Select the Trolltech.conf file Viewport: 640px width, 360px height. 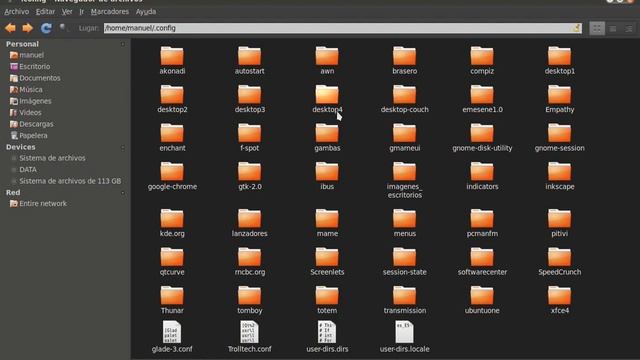(x=249, y=337)
